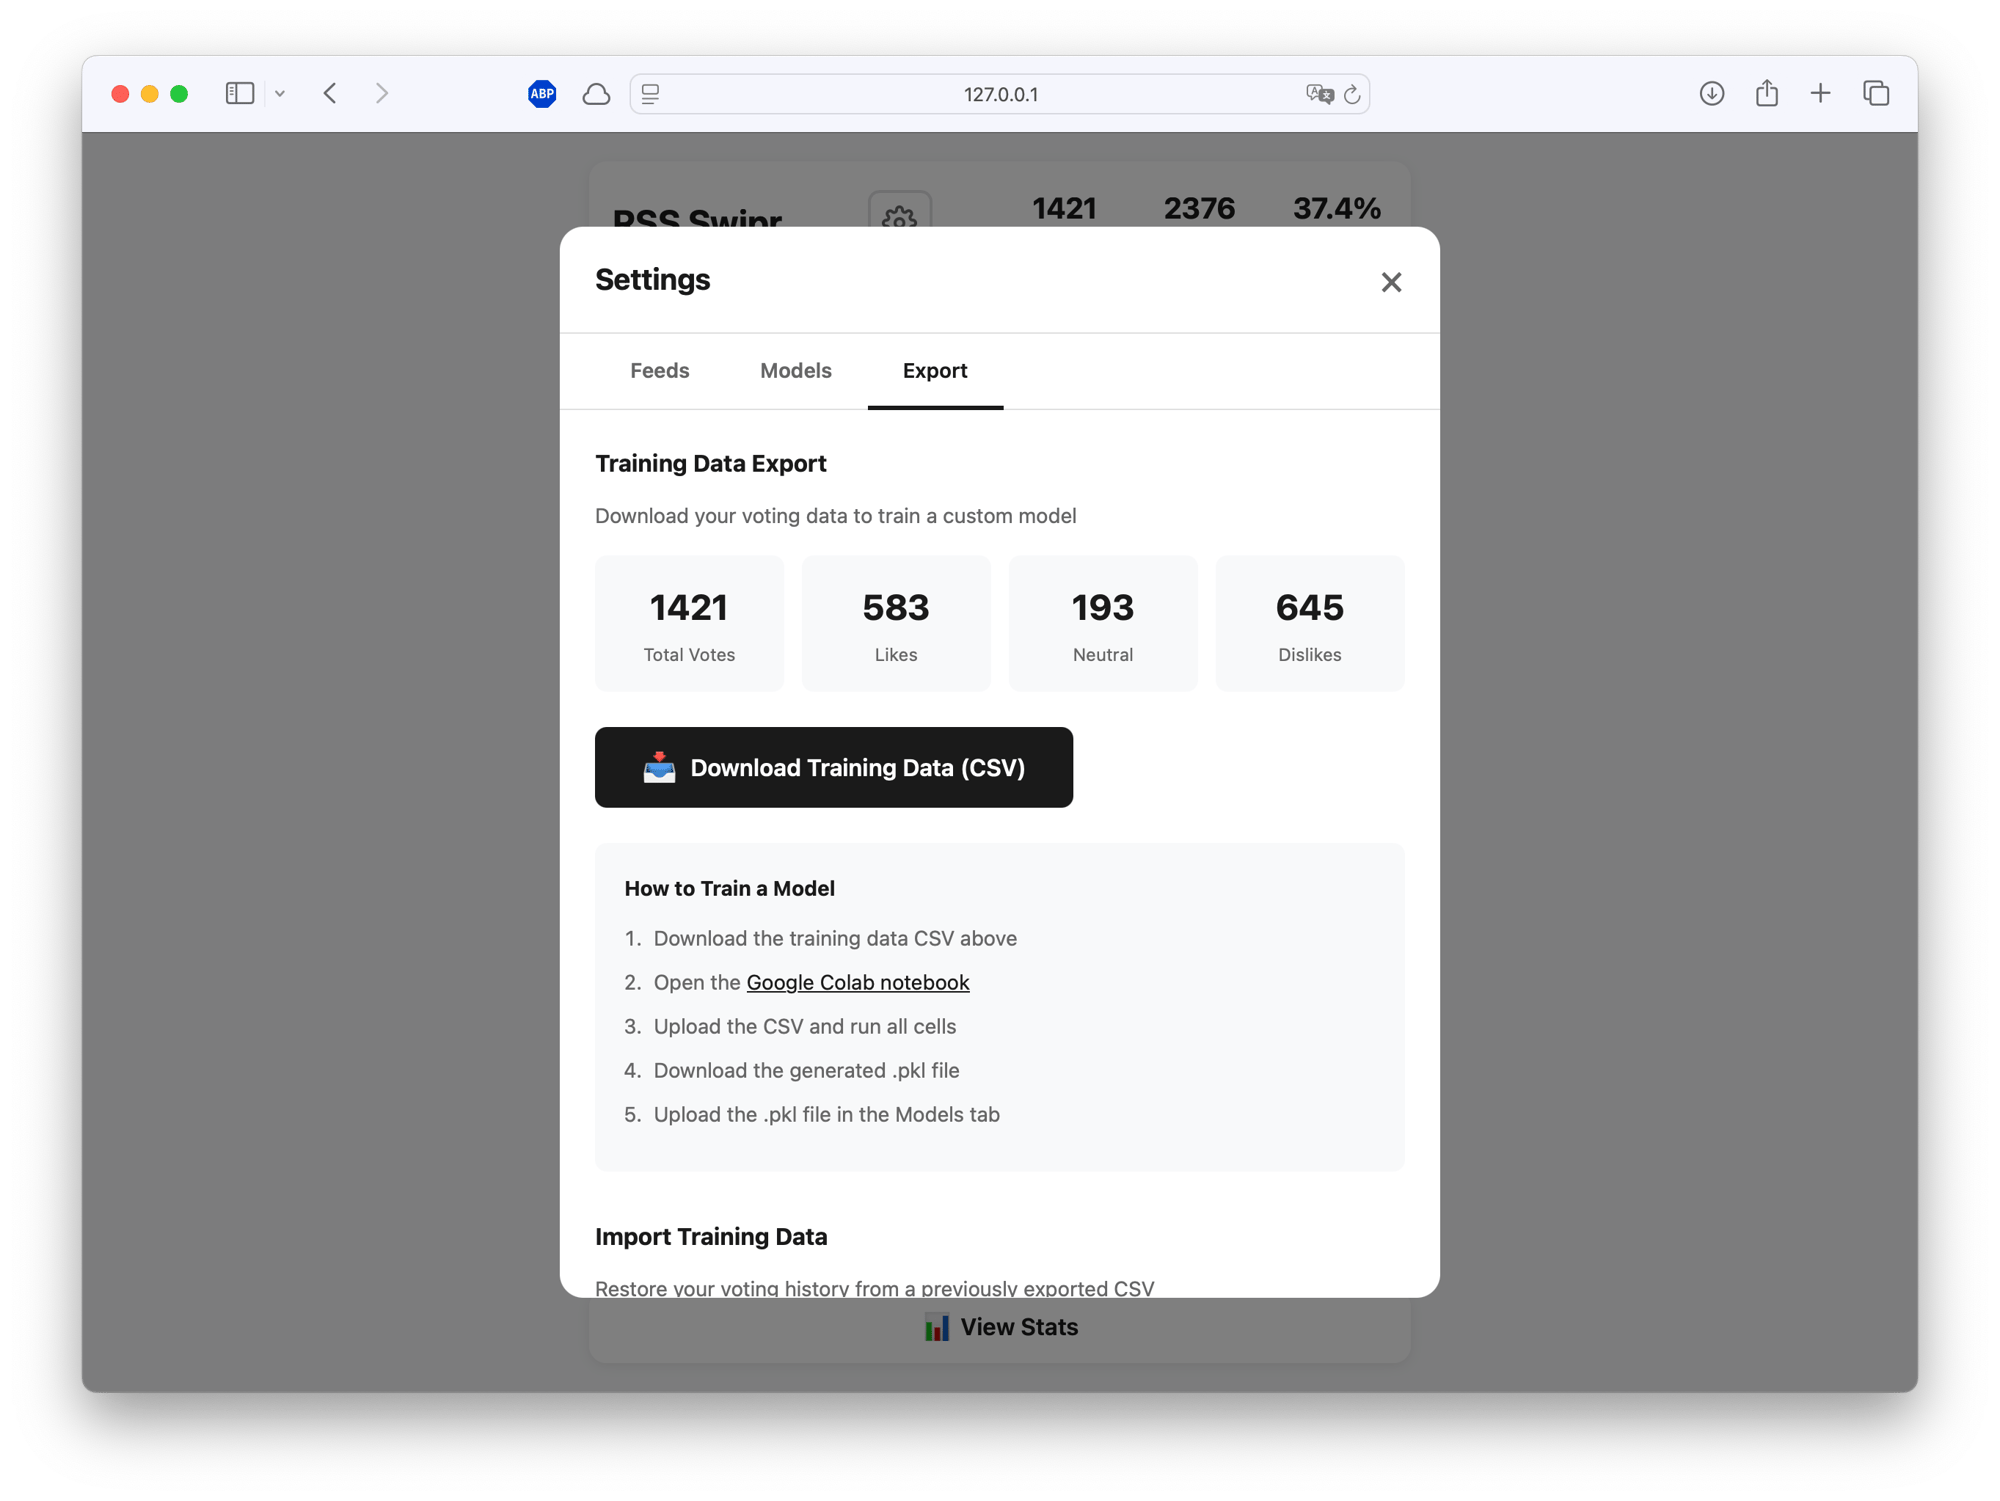
Task: Toggle the browser sidebar
Action: (239, 93)
